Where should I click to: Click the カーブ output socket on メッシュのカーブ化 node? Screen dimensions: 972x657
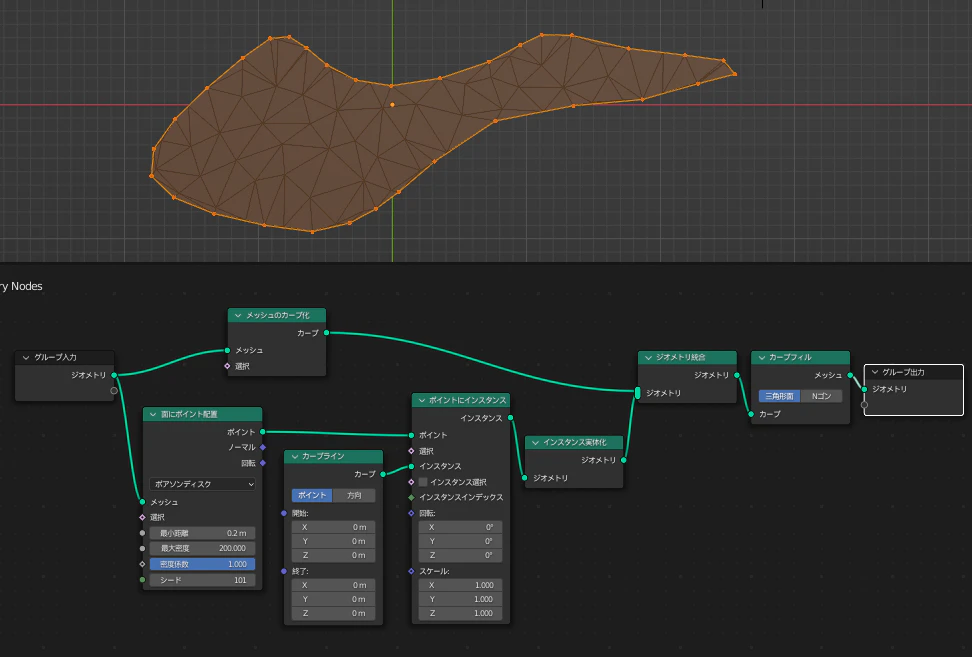[x=326, y=333]
